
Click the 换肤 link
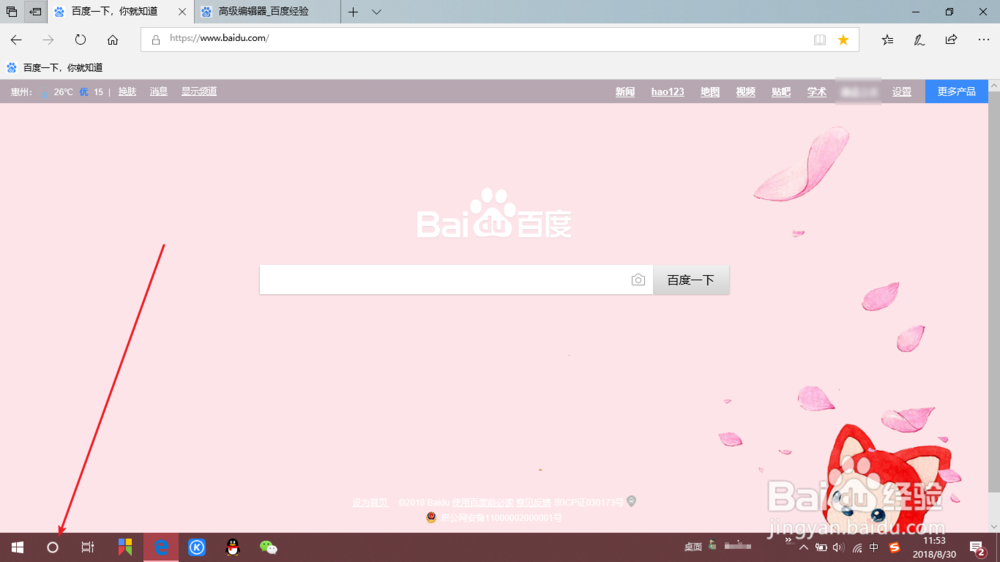coord(127,92)
